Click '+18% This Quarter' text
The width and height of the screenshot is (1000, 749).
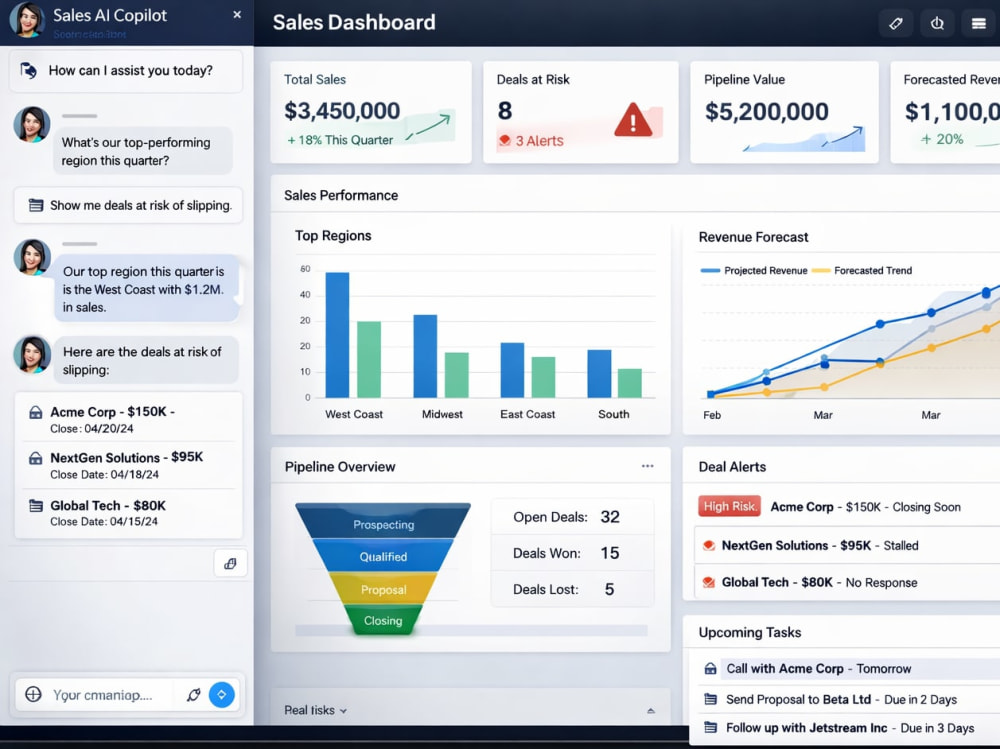[x=340, y=140]
